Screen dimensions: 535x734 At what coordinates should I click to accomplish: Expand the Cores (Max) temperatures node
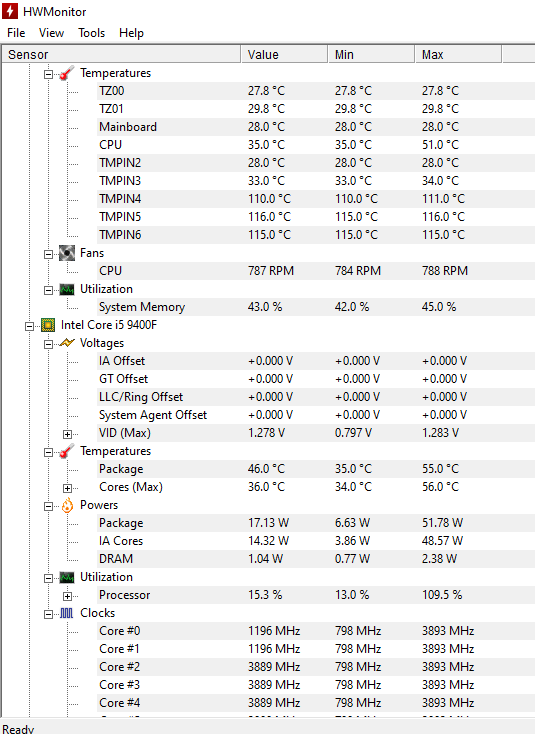point(67,488)
